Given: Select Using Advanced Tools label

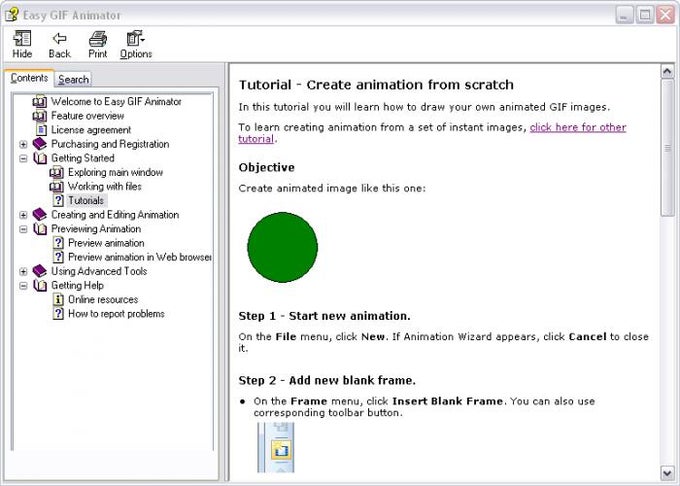Looking at the screenshot, I should (99, 271).
